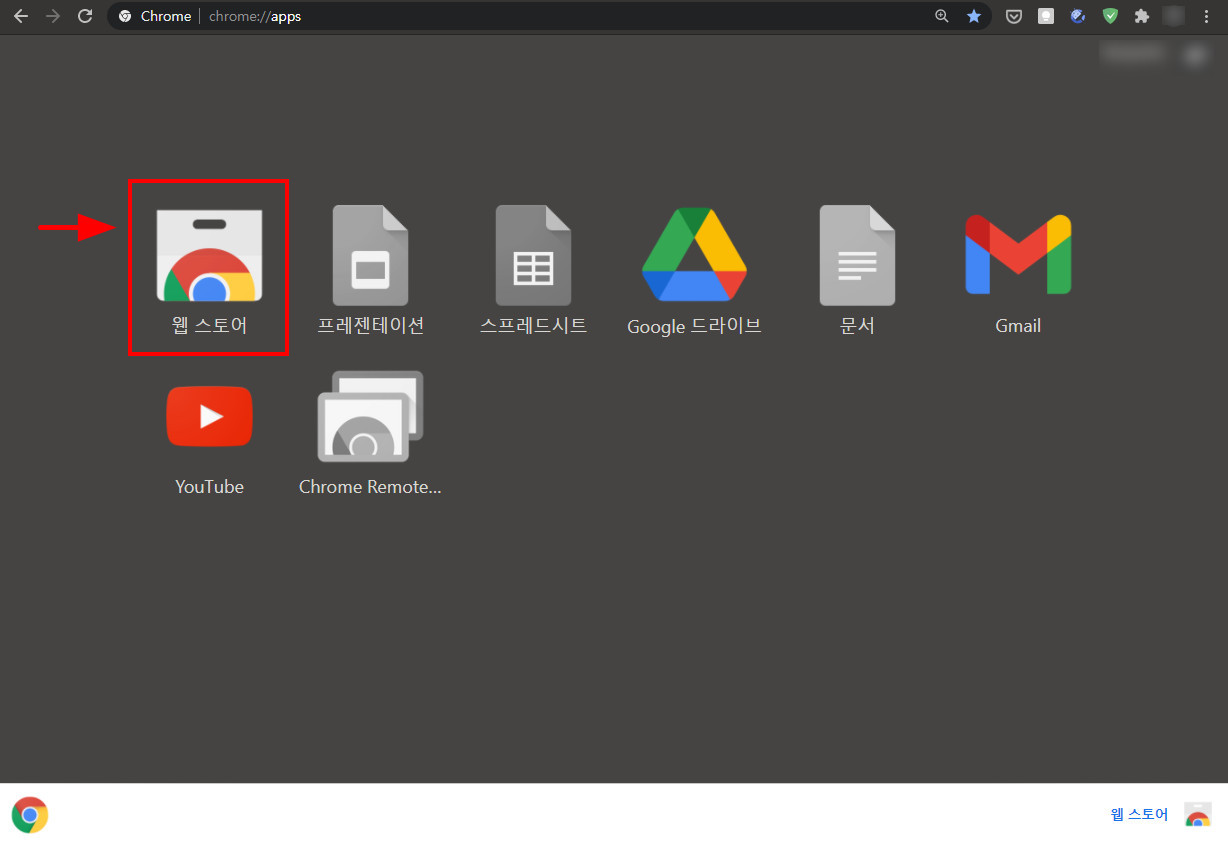Launch the YouTube app
Viewport: 1228px width, 844px height.
click(209, 416)
